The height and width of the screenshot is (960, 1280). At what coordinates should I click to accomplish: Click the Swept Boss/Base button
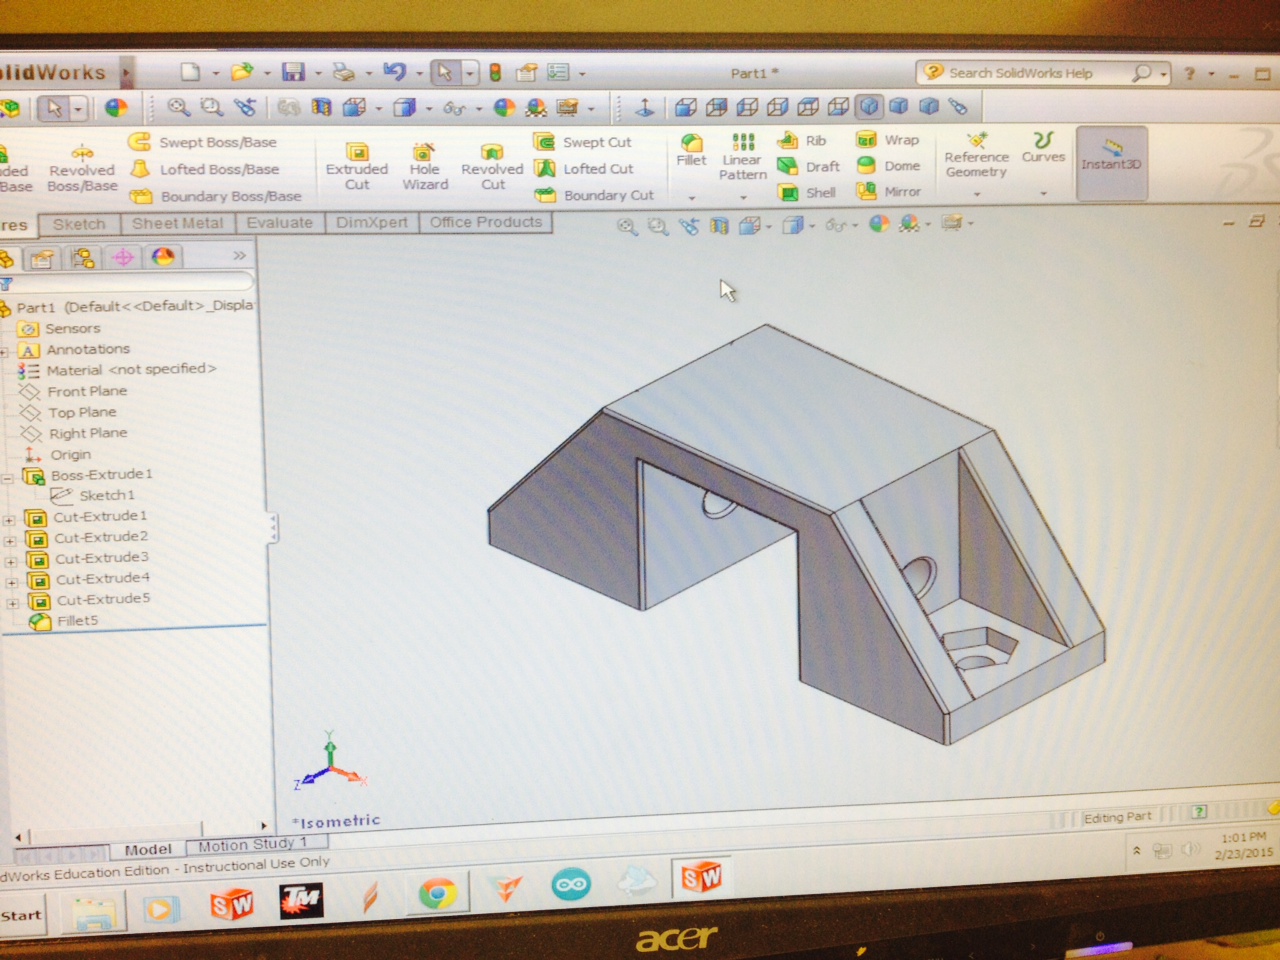click(203, 142)
